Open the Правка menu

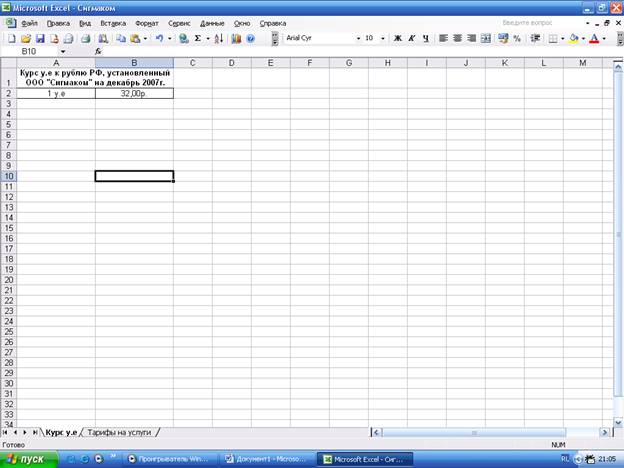(x=58, y=23)
